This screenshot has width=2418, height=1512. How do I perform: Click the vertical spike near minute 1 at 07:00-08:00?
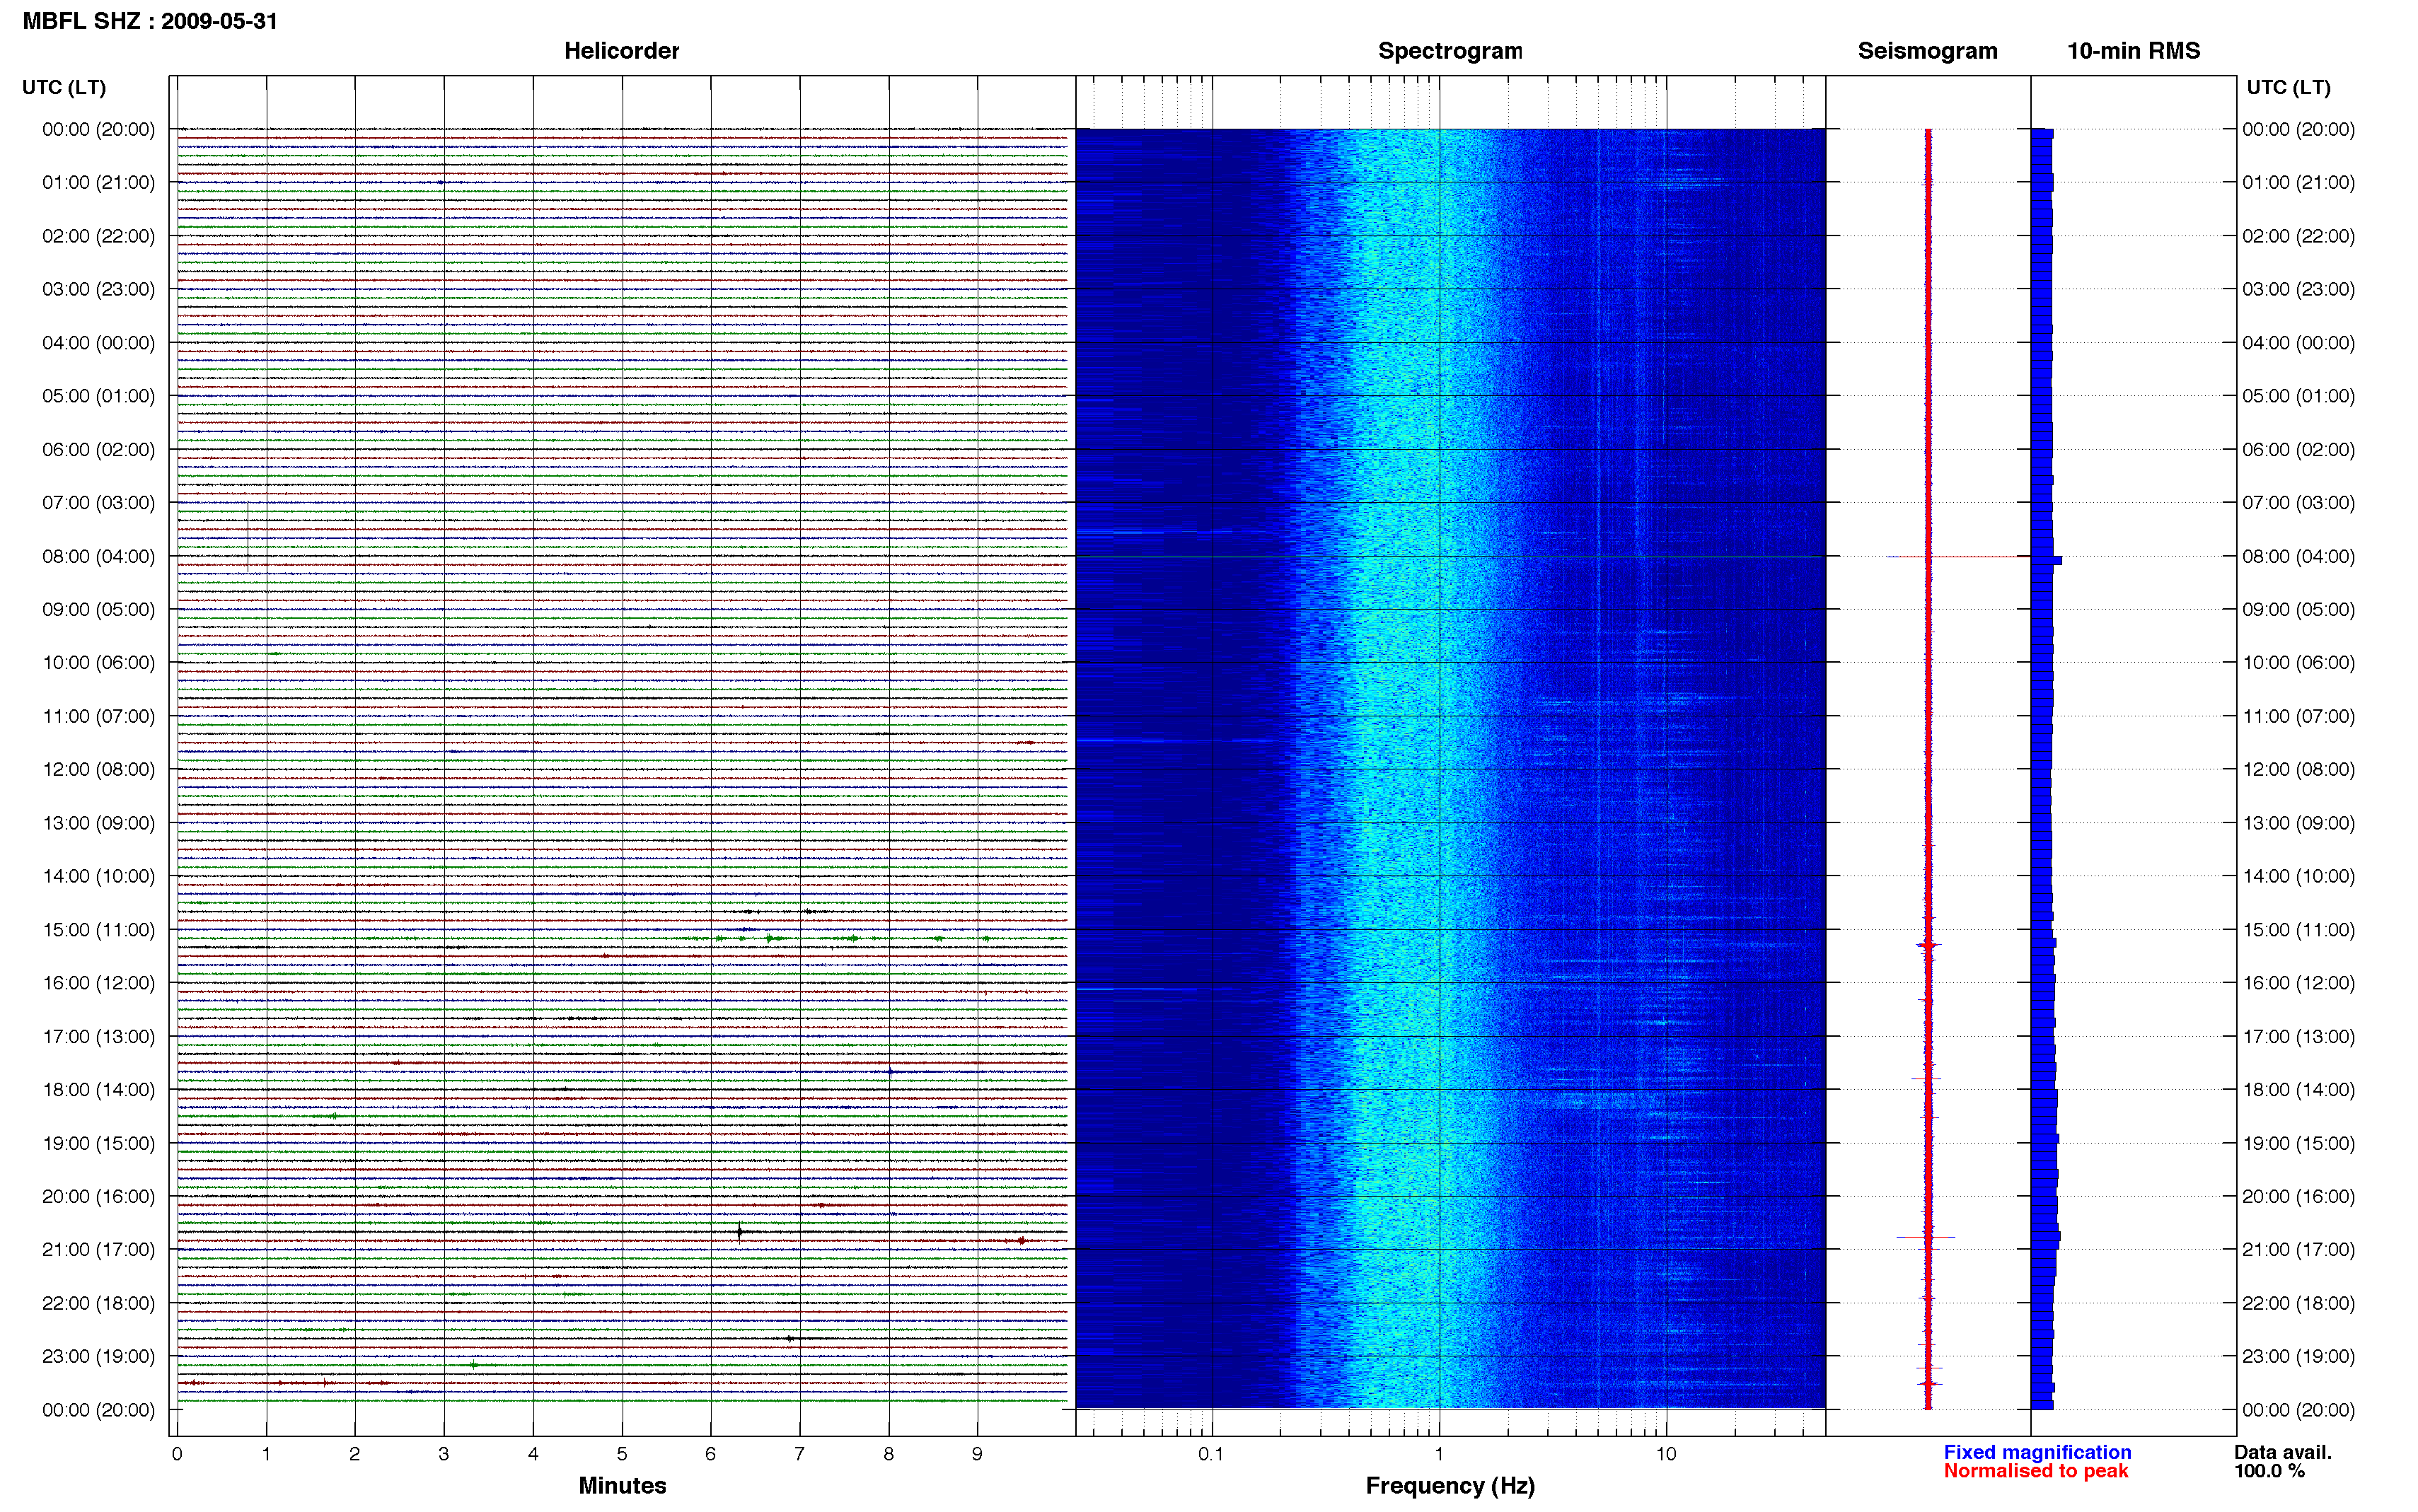[248, 536]
